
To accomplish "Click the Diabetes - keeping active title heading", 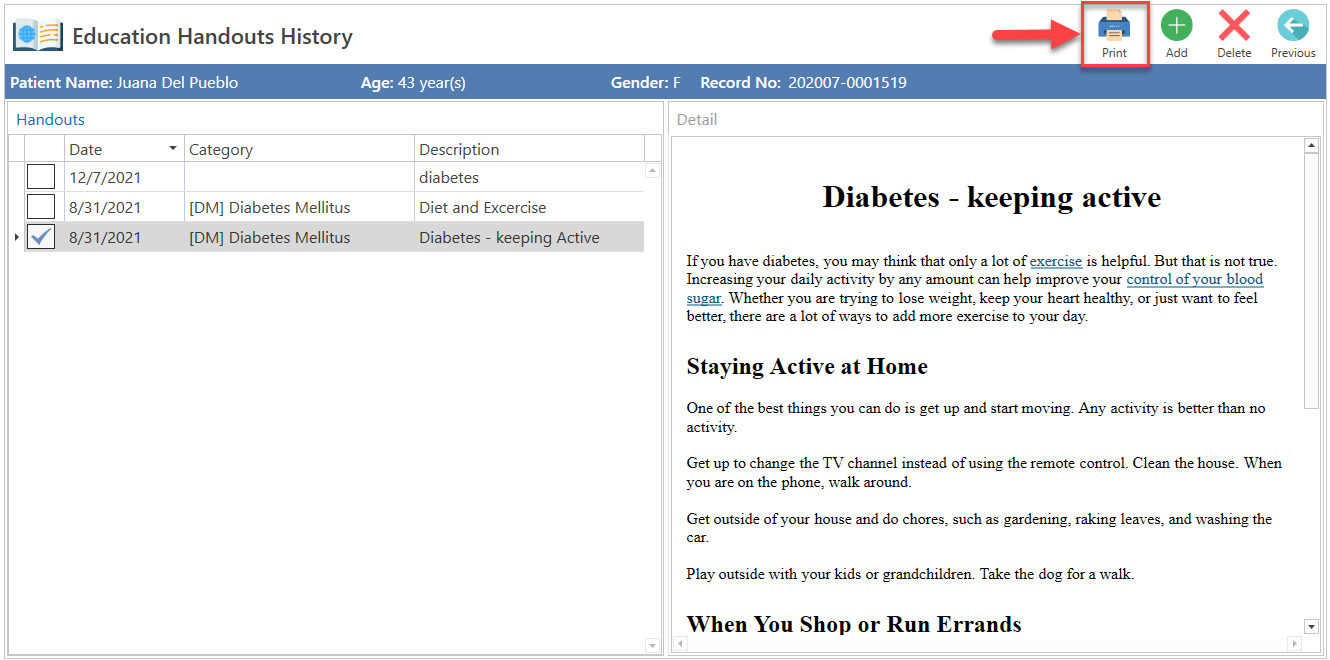I will pos(991,197).
